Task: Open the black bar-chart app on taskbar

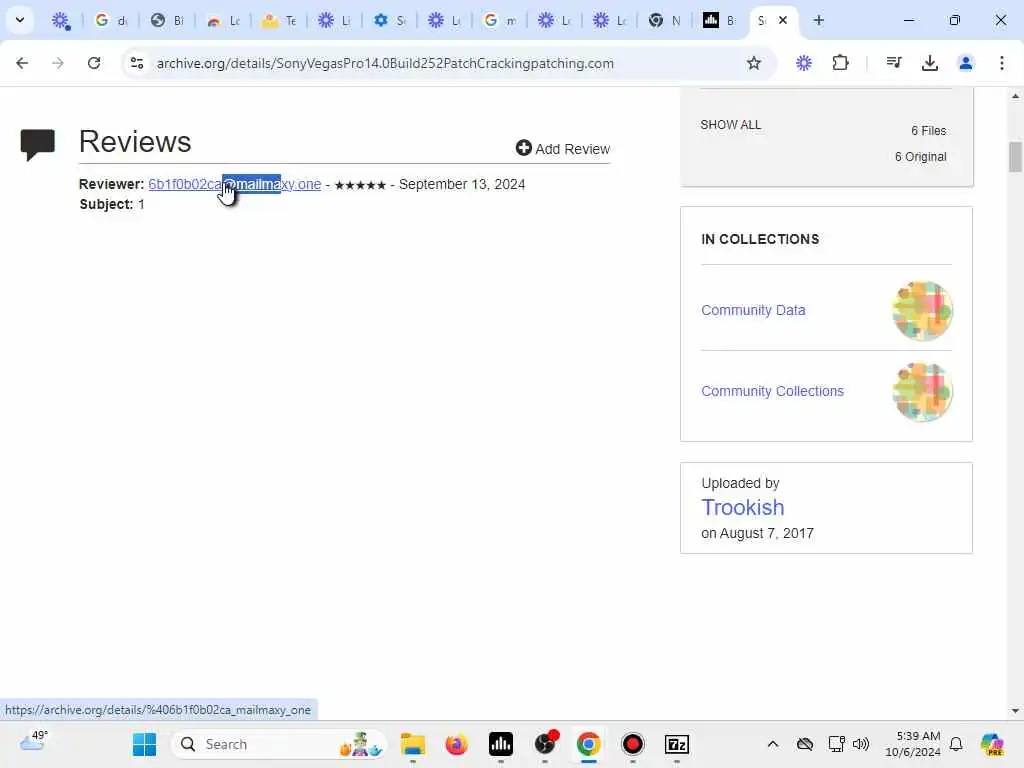Action: coord(501,744)
